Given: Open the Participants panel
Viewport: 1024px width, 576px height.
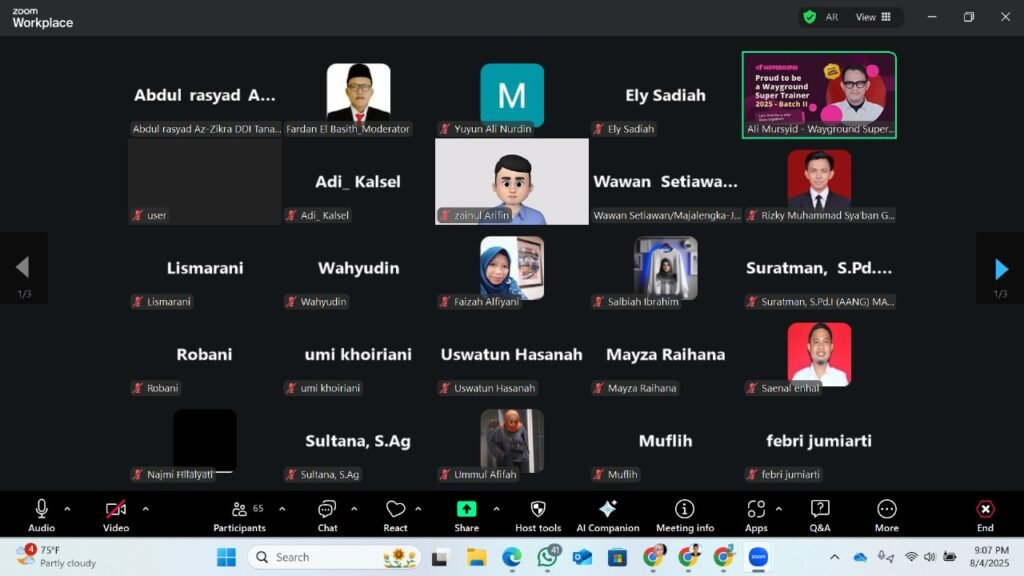Looking at the screenshot, I should (x=240, y=516).
